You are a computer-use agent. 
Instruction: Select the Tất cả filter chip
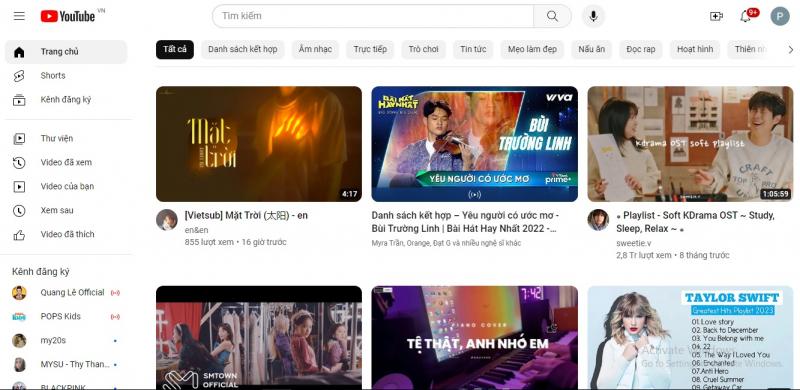tap(175, 50)
